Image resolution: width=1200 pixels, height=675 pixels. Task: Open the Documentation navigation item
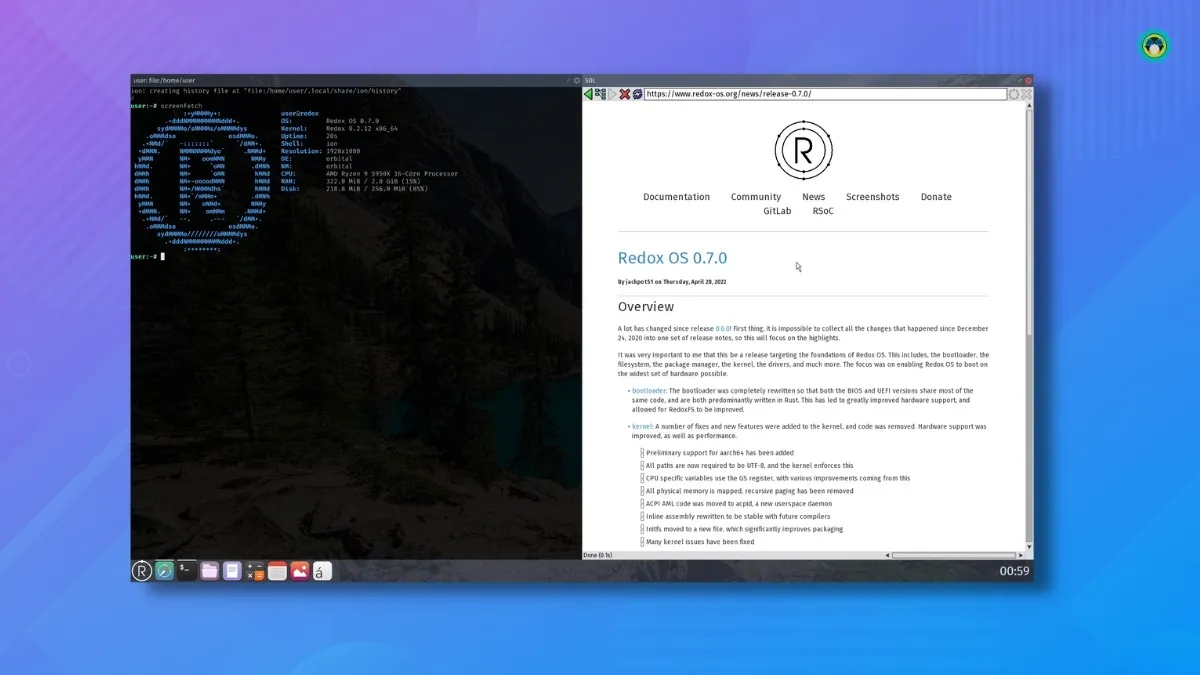click(676, 196)
